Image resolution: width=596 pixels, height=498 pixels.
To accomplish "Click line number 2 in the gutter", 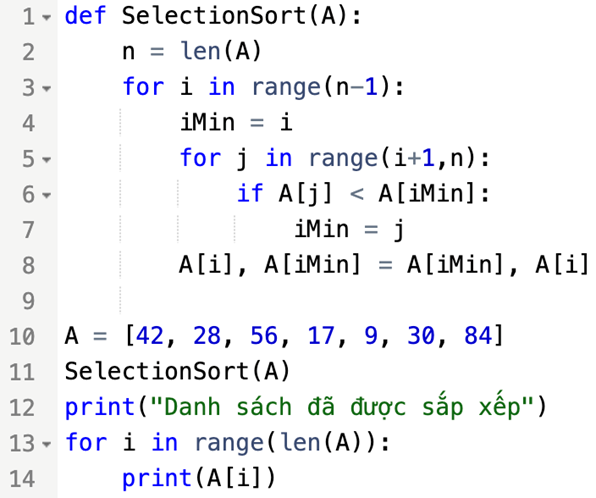I will click(29, 52).
